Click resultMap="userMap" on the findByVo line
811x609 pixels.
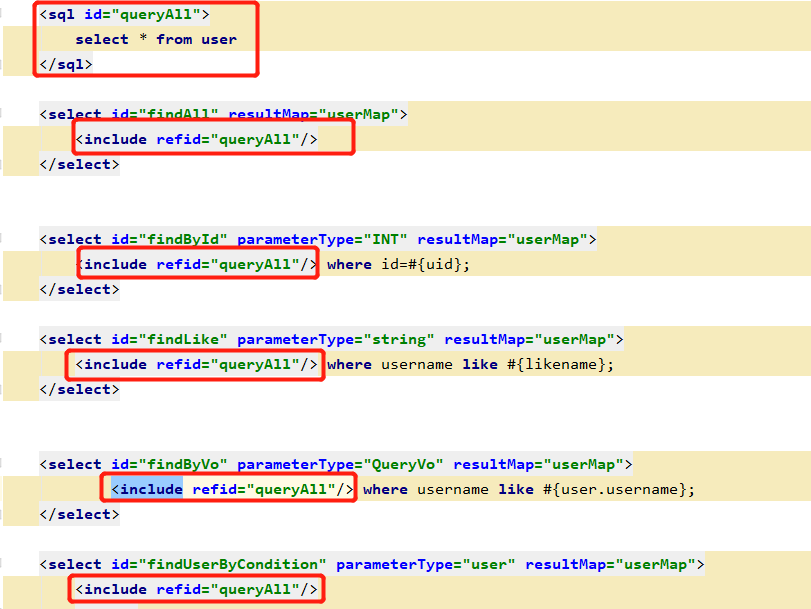click(538, 464)
